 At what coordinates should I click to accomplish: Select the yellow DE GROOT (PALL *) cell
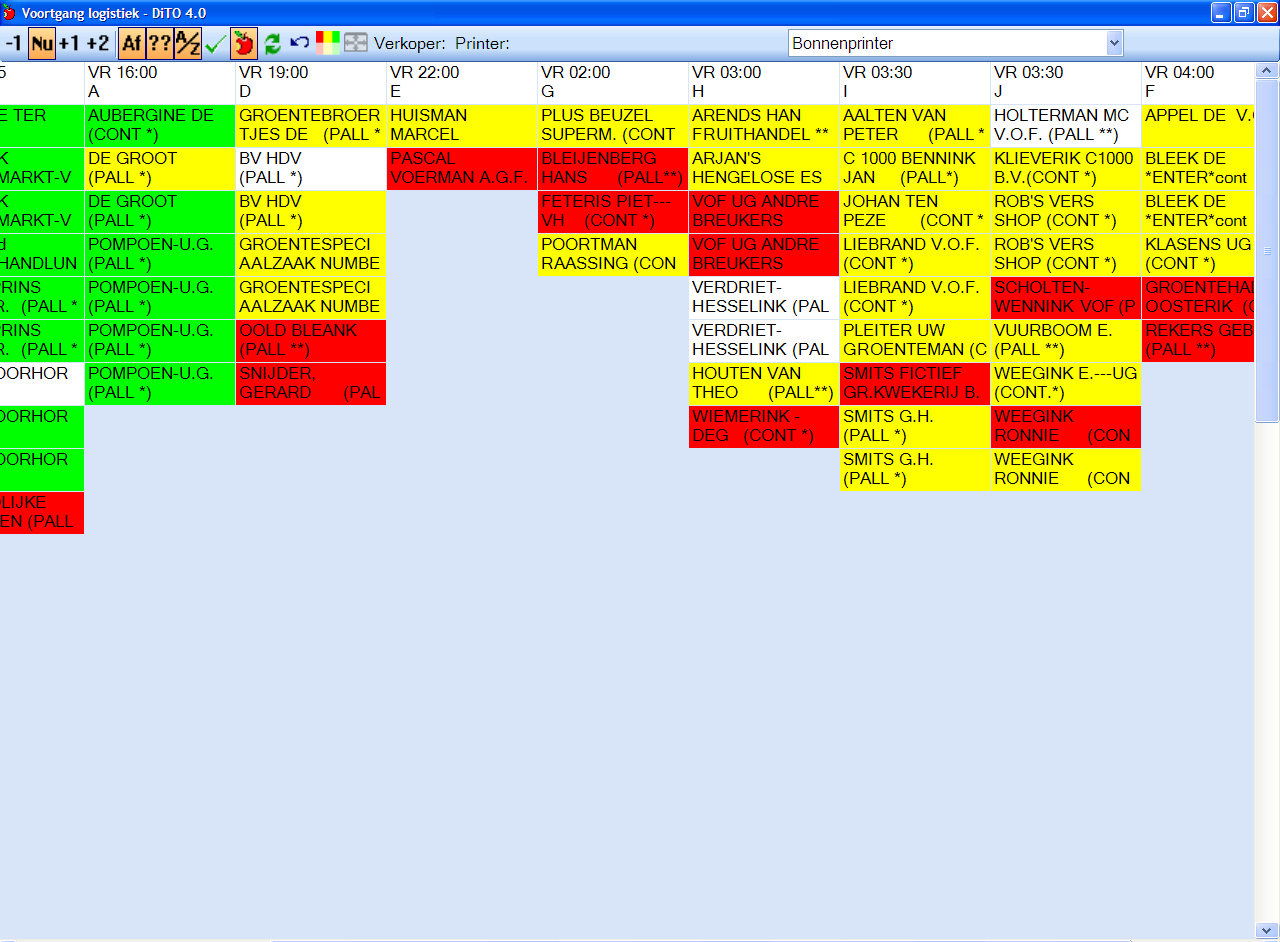click(160, 168)
